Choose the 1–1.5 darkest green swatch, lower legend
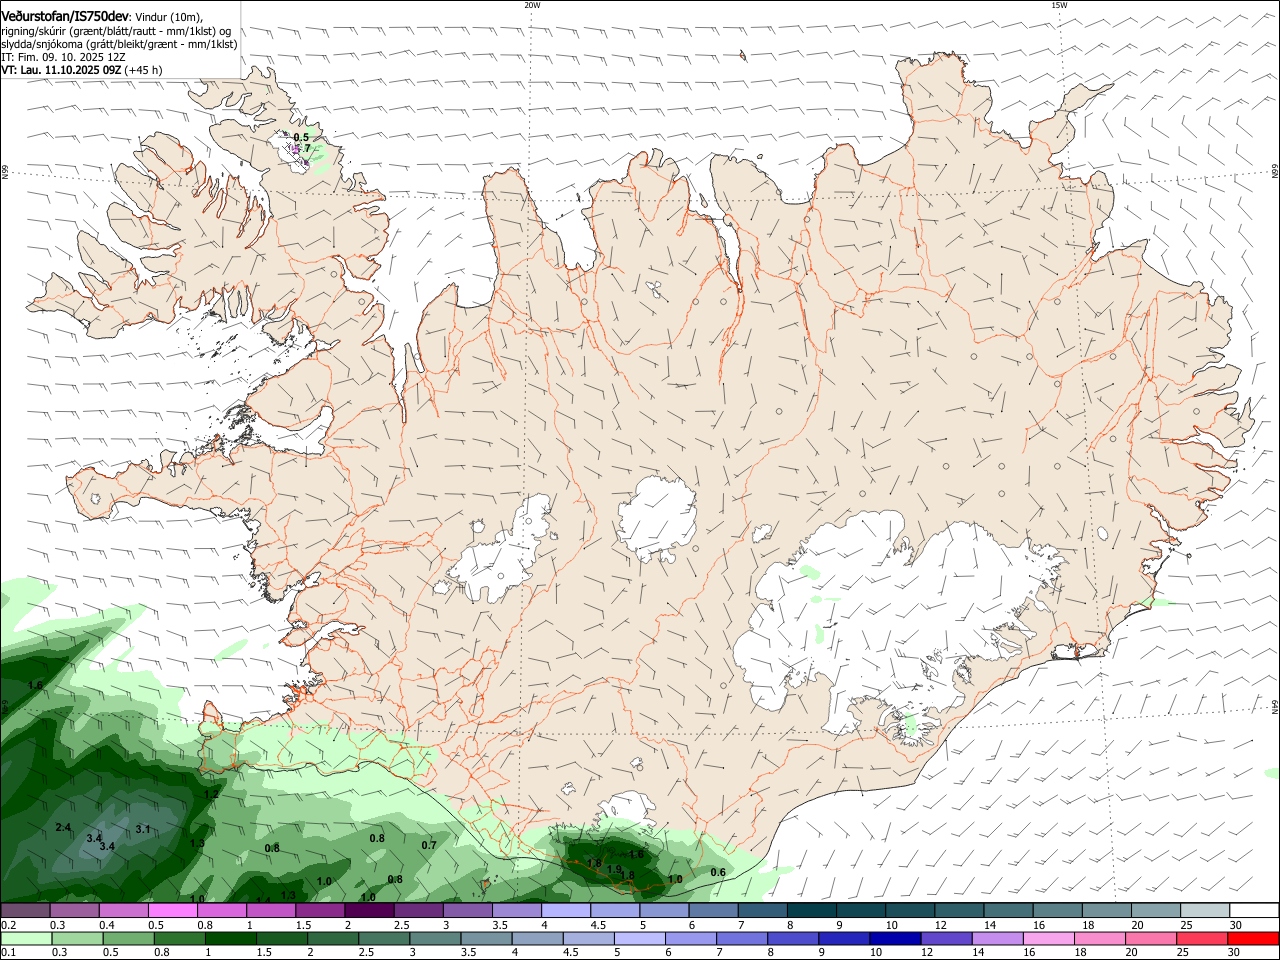Image resolution: width=1280 pixels, height=960 pixels. pos(231,938)
